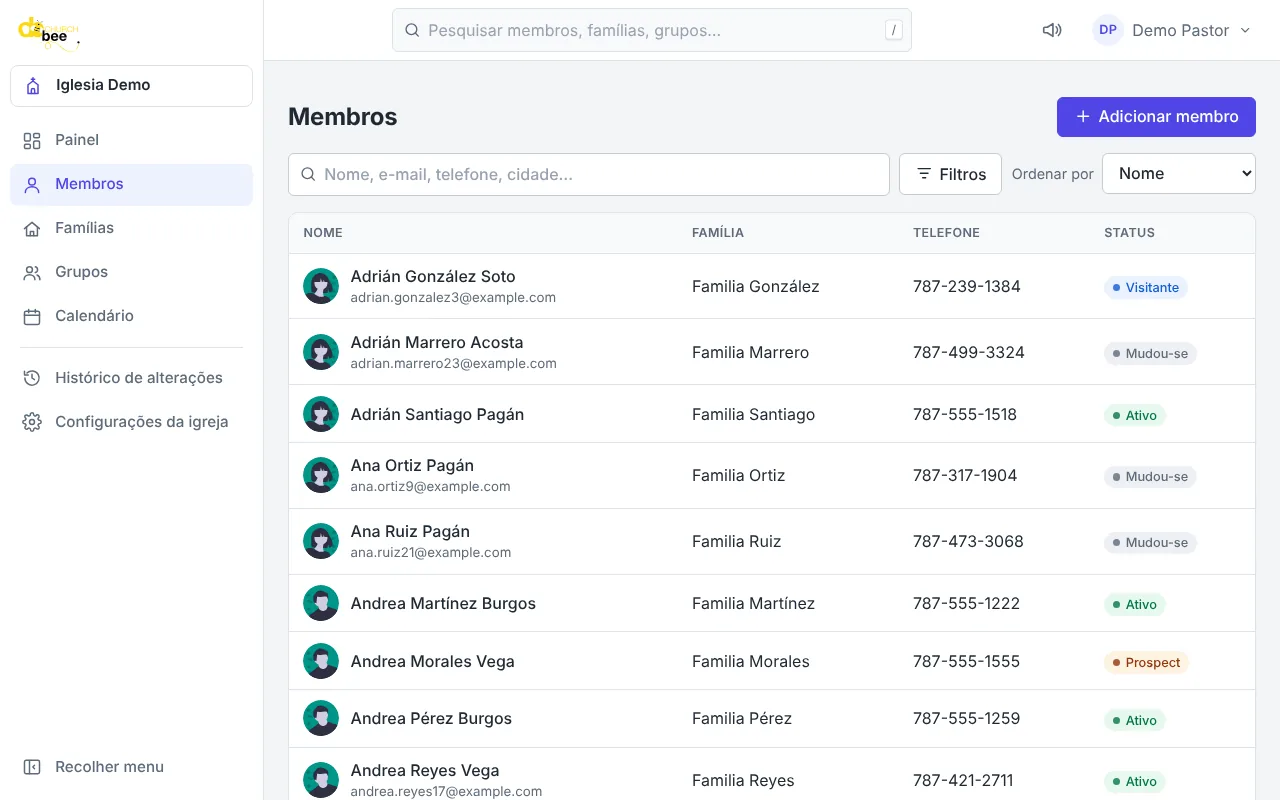Image resolution: width=1280 pixels, height=800 pixels.
Task: Focus the Nome, e-mail, telefone, cidade search field
Action: coord(589,174)
